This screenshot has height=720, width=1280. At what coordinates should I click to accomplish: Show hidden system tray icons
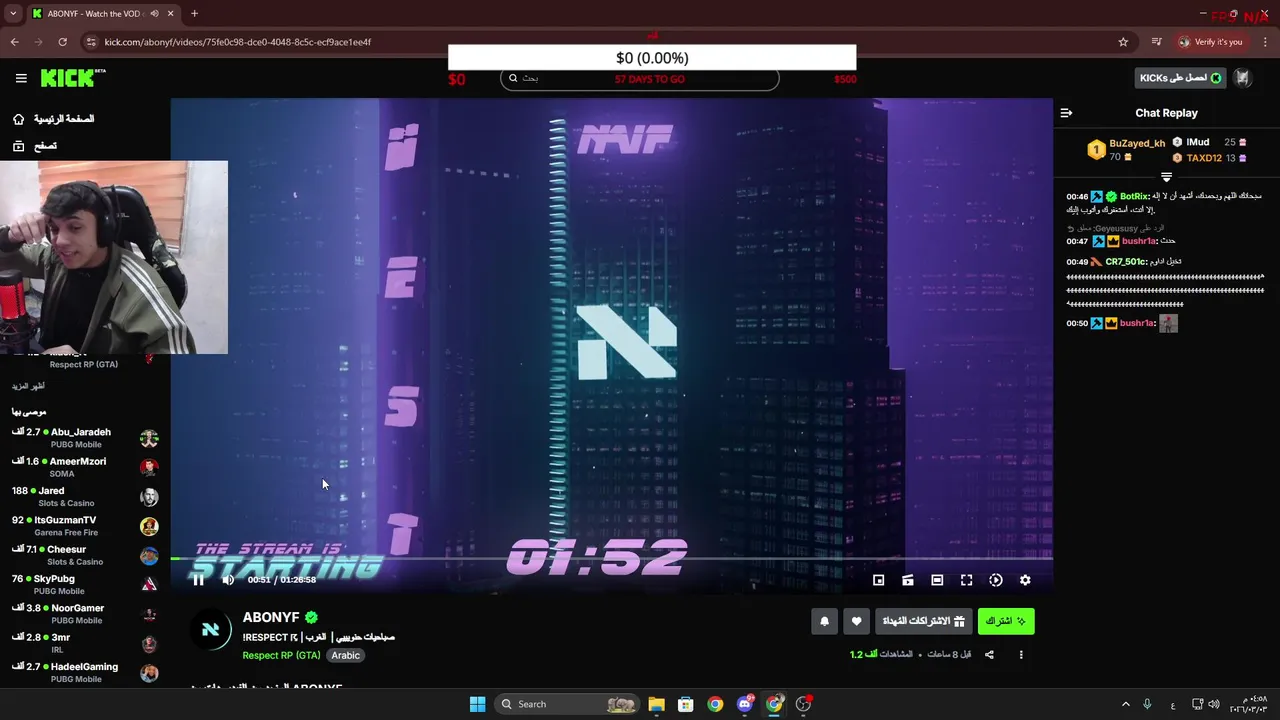(1125, 704)
